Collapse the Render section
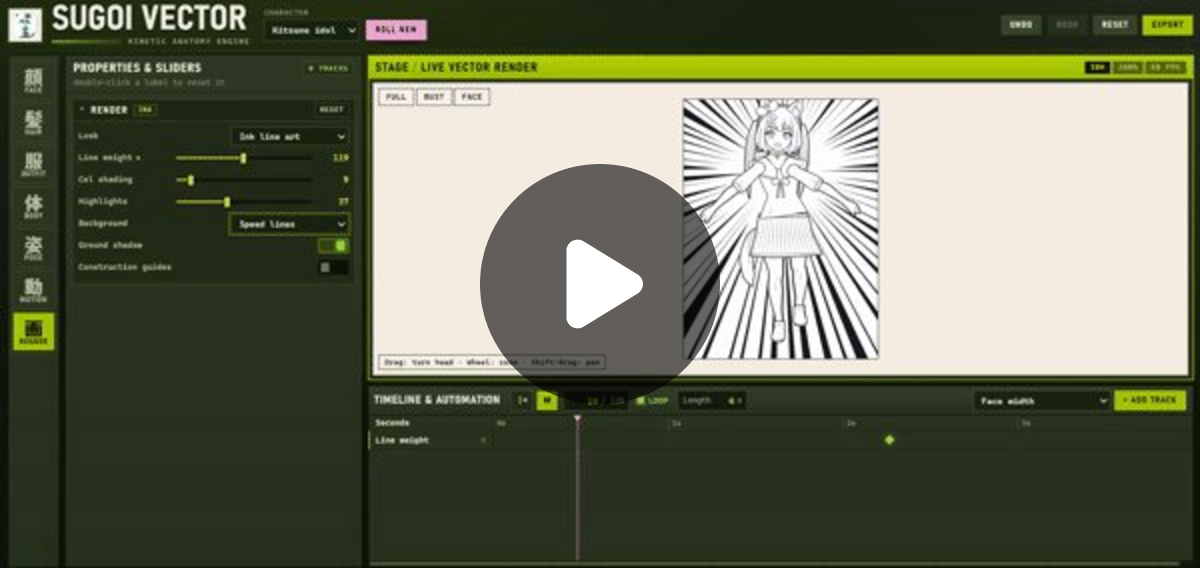The height and width of the screenshot is (568, 1200). pos(83,110)
